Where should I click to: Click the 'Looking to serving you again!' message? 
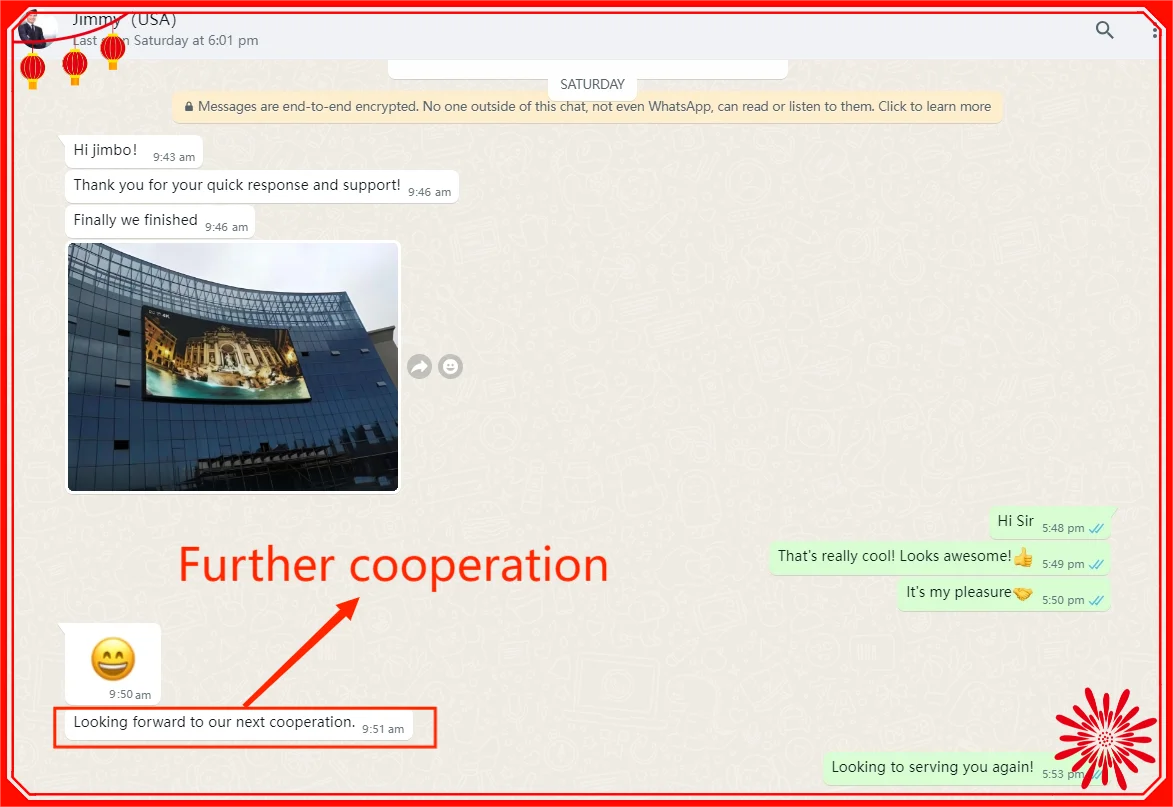click(932, 768)
